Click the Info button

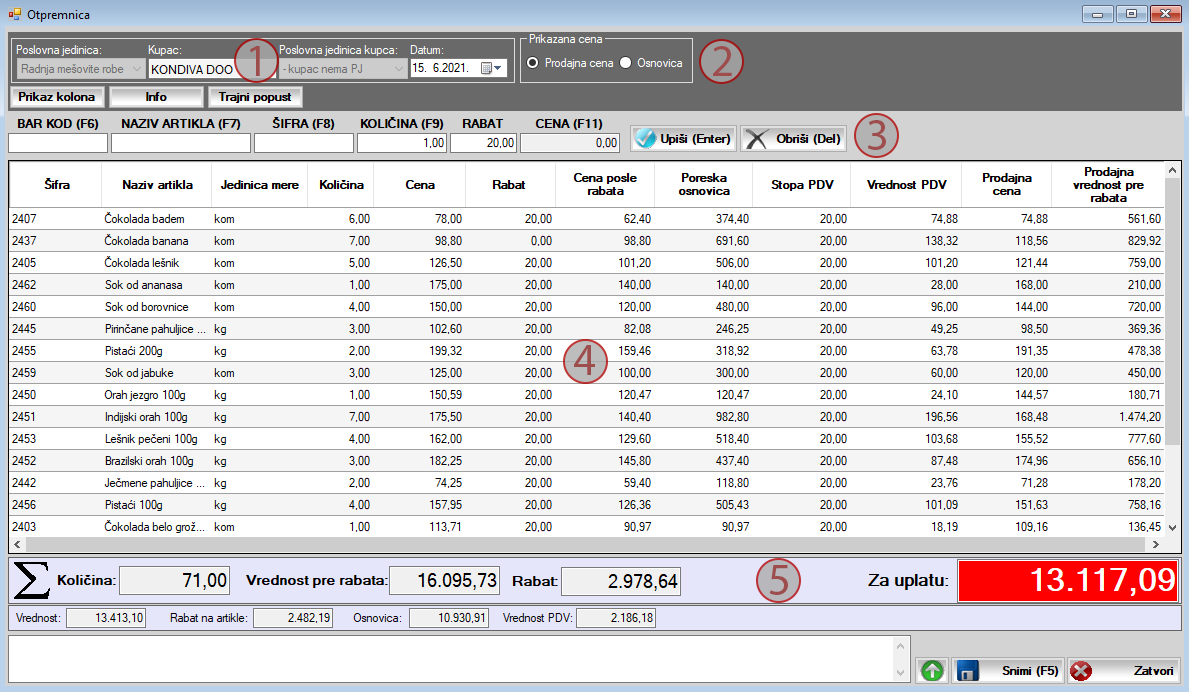click(x=156, y=97)
